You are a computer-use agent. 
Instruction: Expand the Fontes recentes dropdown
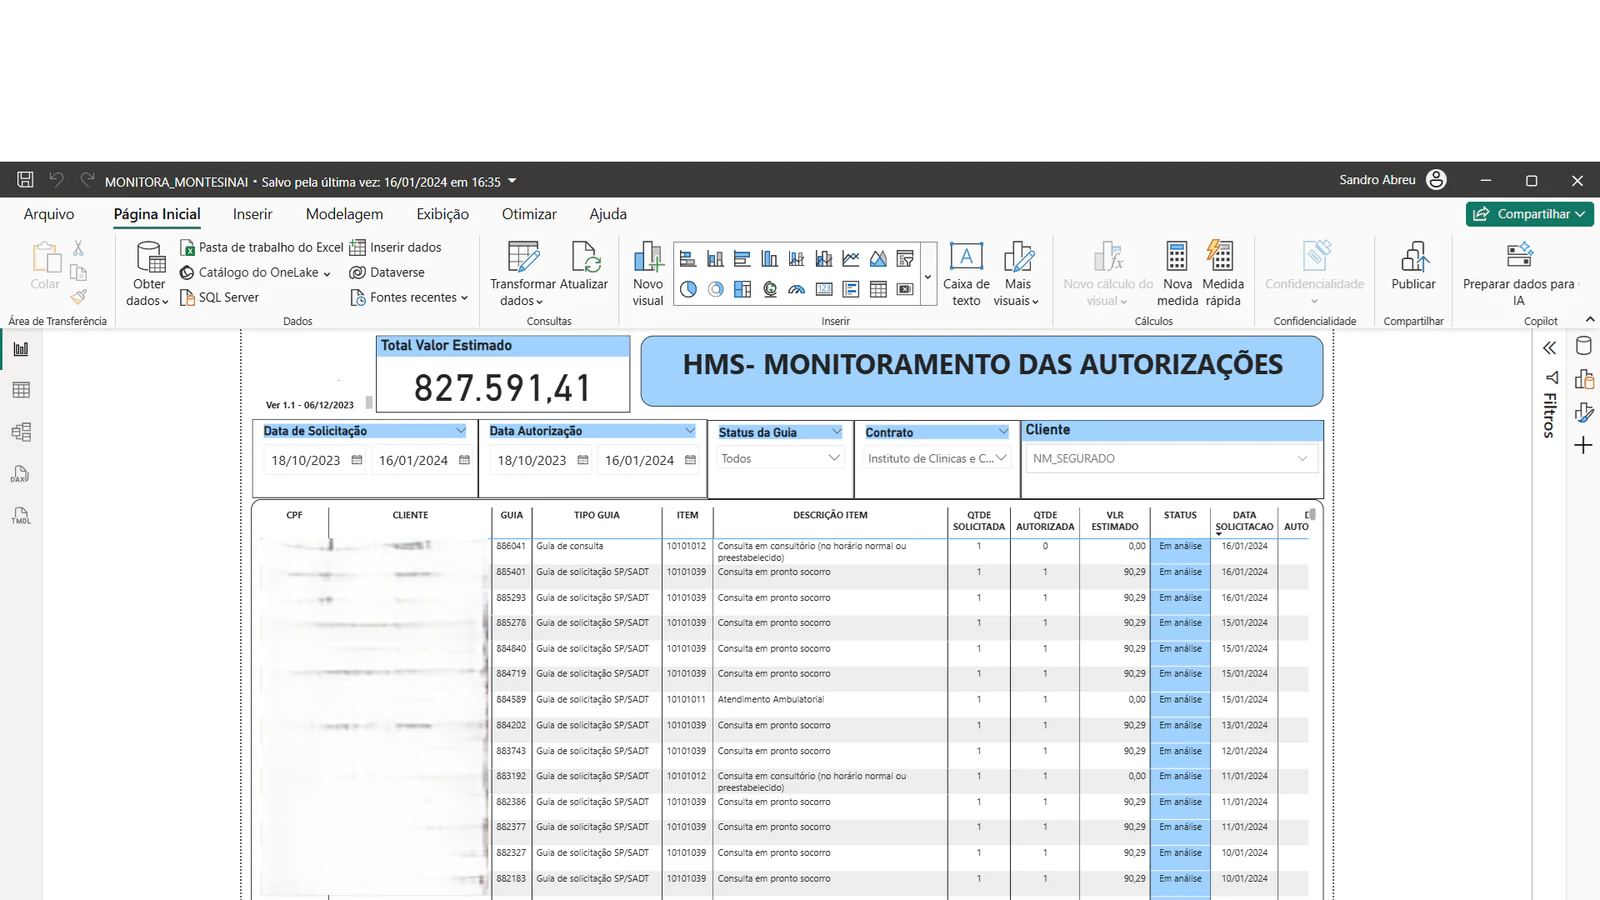point(409,297)
